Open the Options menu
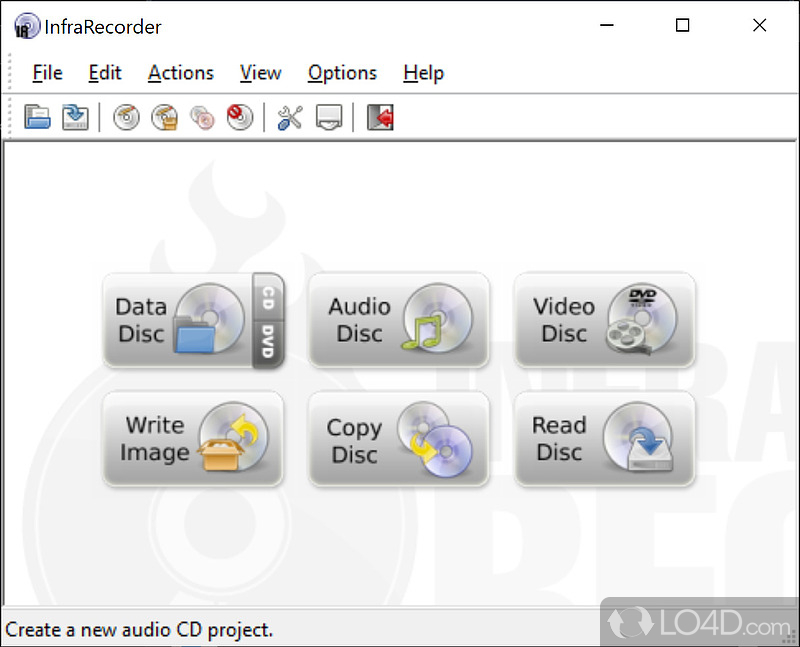Image resolution: width=800 pixels, height=647 pixels. pyautogui.click(x=342, y=73)
